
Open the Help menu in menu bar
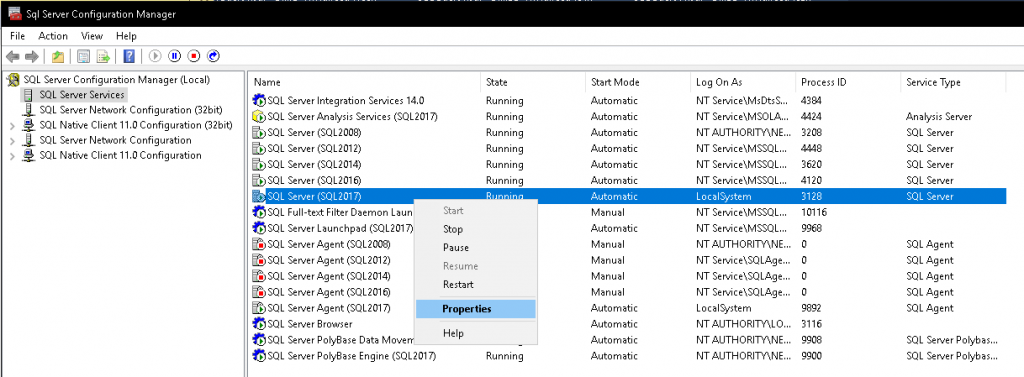(126, 36)
